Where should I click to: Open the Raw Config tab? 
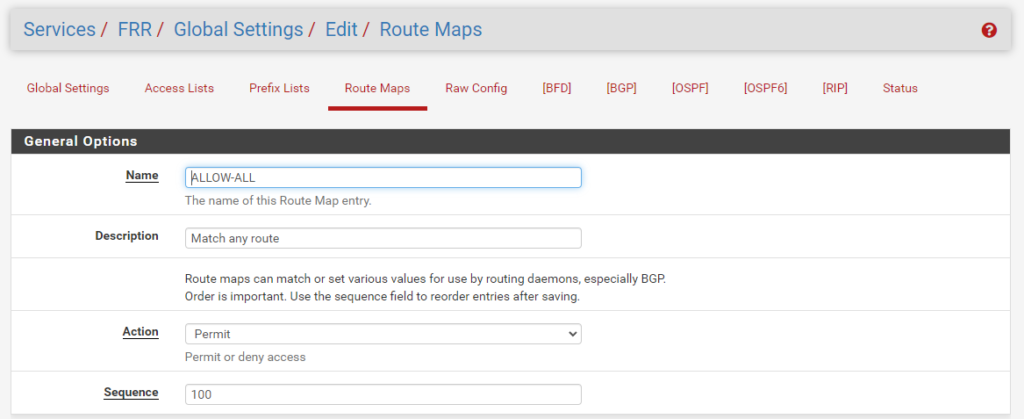[476, 88]
